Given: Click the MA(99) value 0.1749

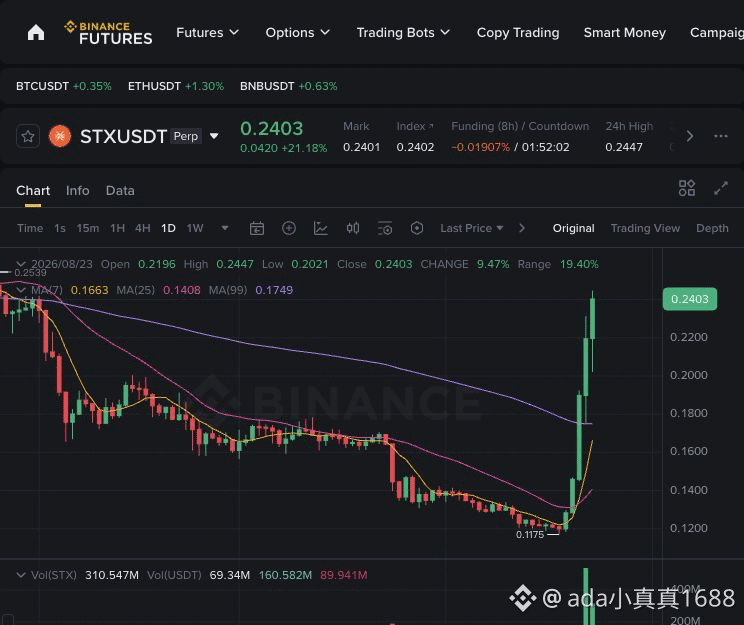Looking at the screenshot, I should point(274,290).
